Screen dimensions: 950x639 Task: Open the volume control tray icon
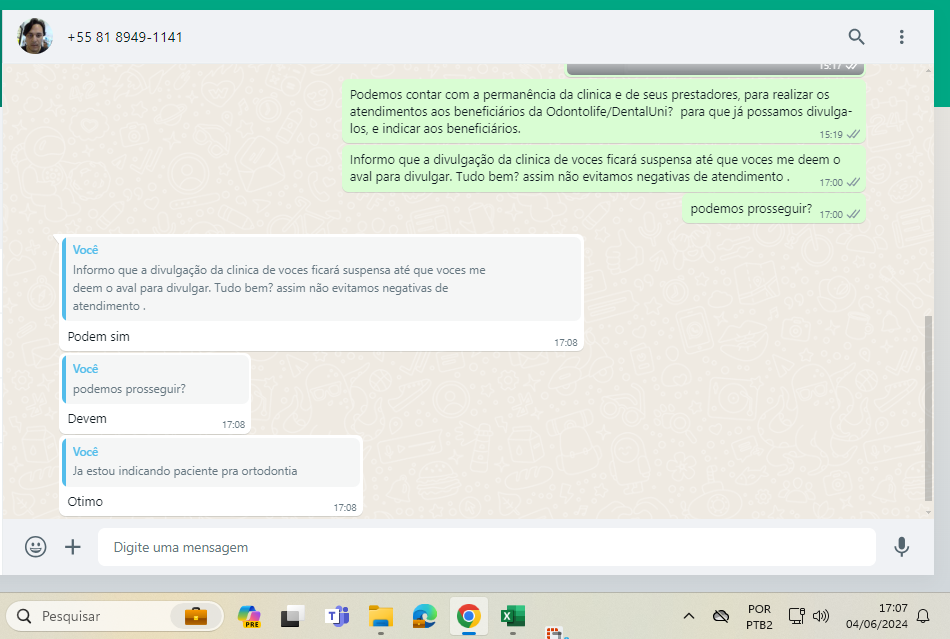pos(820,616)
